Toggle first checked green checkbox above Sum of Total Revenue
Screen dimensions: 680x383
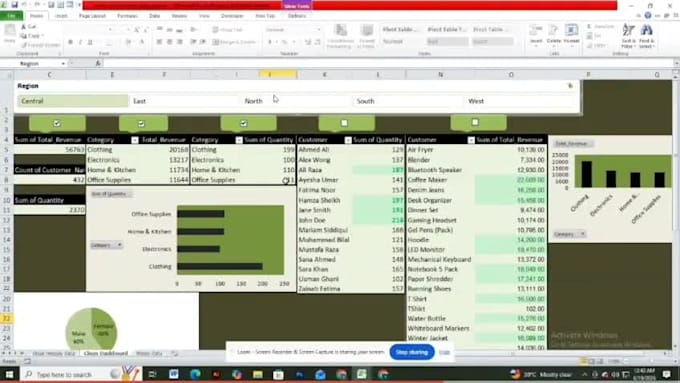coord(57,124)
